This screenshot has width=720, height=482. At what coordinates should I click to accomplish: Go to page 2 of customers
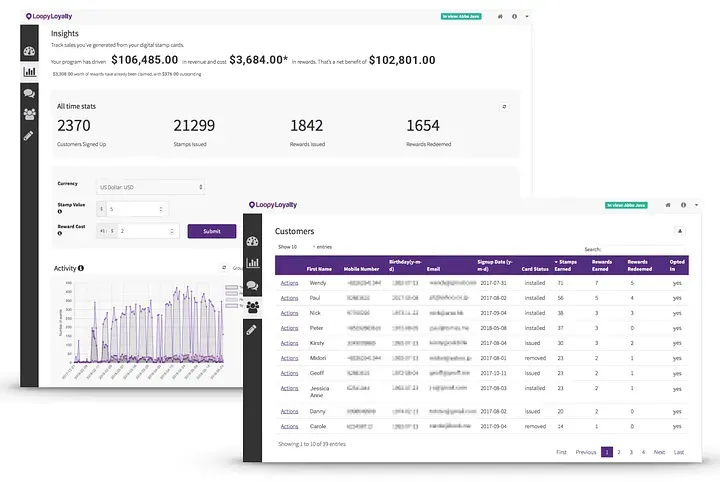click(x=619, y=452)
